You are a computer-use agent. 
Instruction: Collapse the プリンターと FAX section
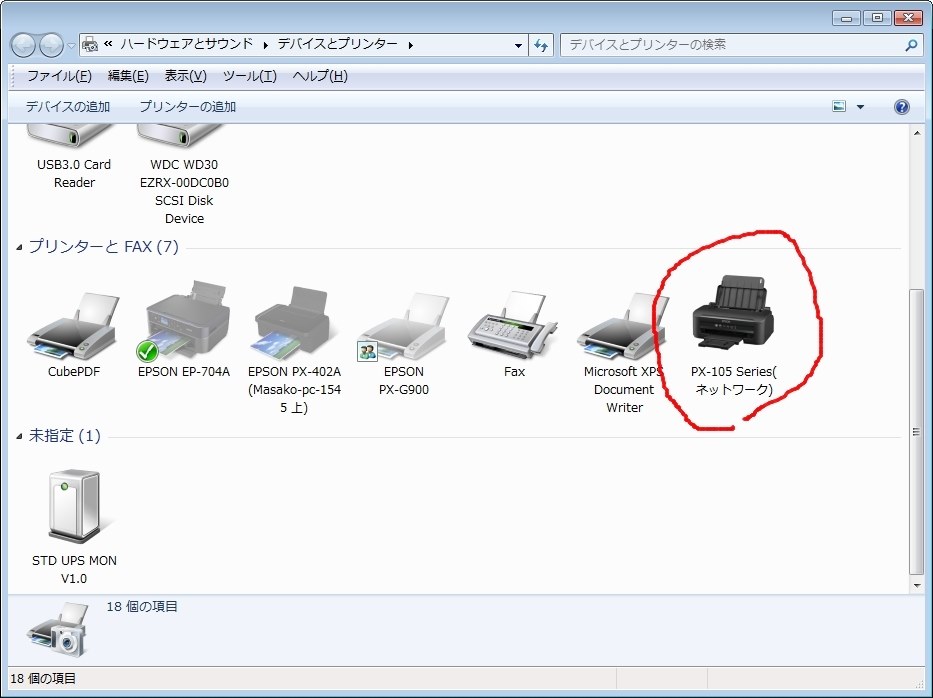click(18, 246)
